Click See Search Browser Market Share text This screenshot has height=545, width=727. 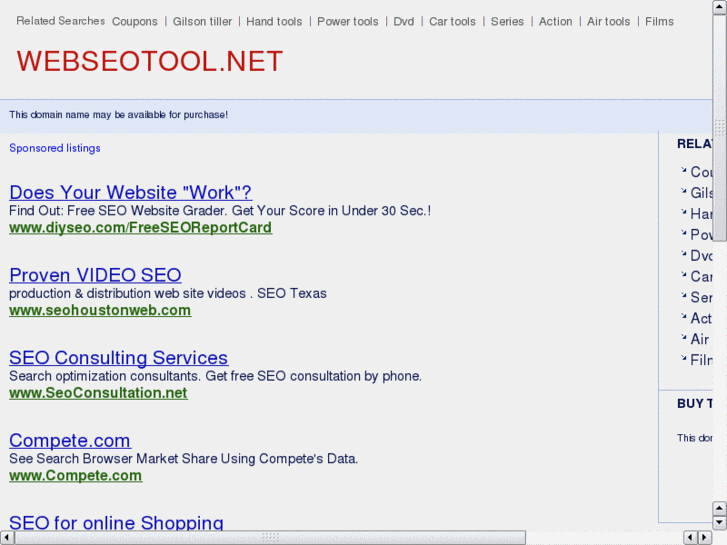coord(184,459)
